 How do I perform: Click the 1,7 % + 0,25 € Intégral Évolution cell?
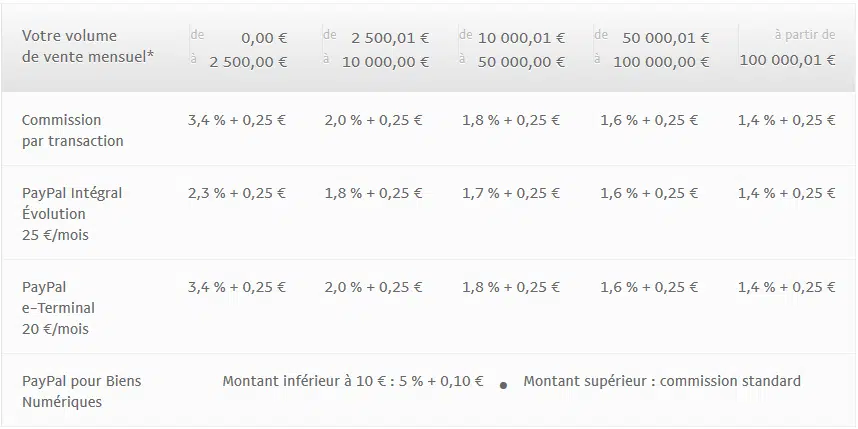pyautogui.click(x=511, y=193)
